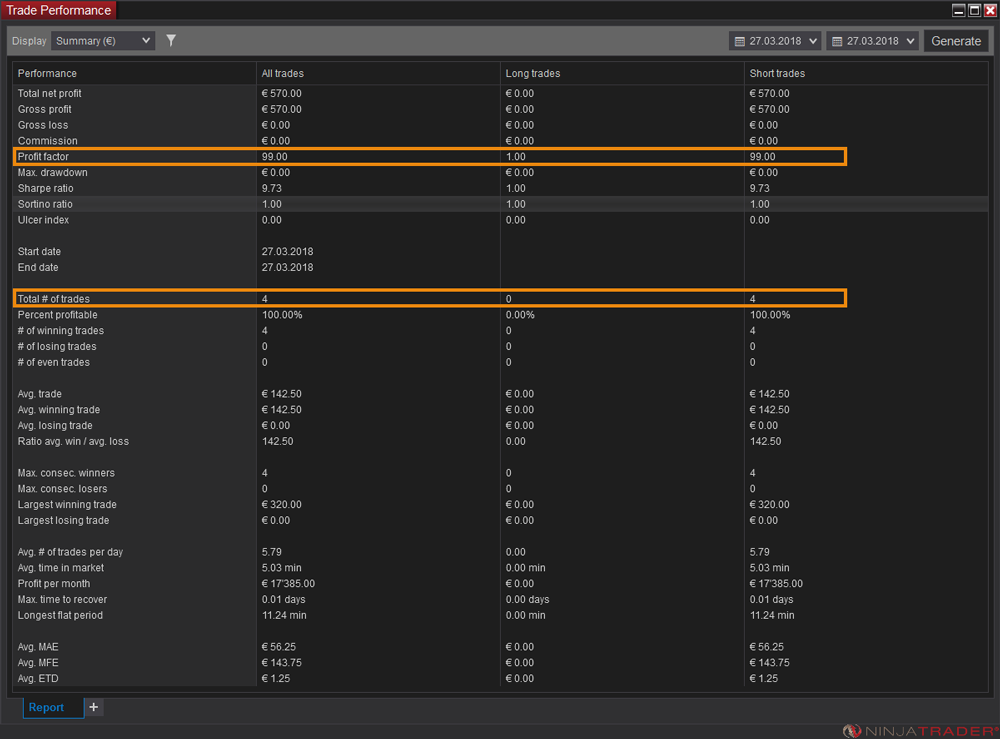Select the Sortino ratio row
Screen dimensions: 1000x739
[45, 204]
